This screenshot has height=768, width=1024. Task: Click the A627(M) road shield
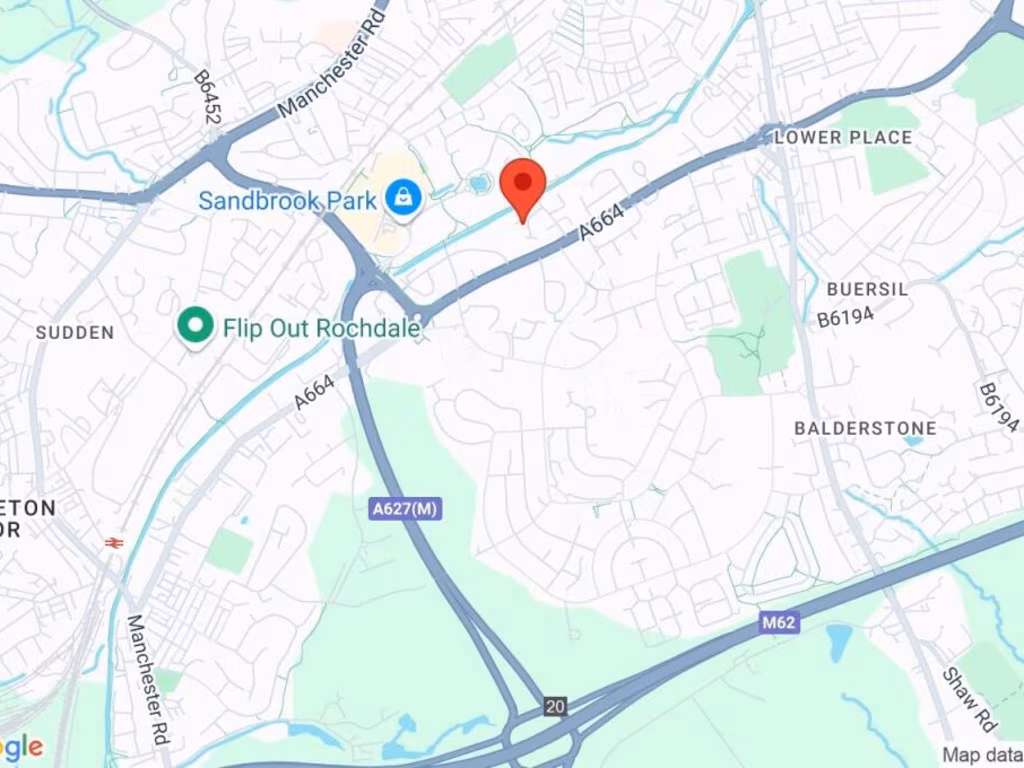pyautogui.click(x=406, y=509)
